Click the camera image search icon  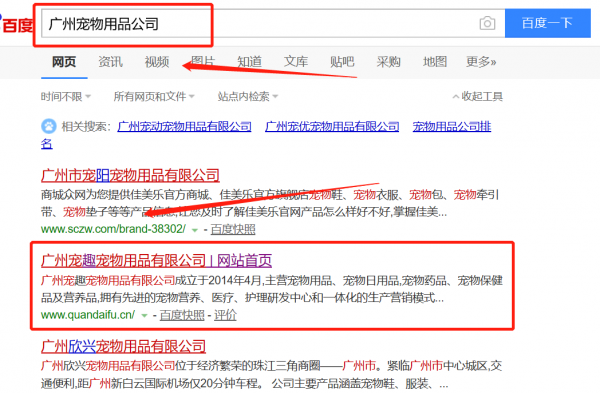(487, 23)
